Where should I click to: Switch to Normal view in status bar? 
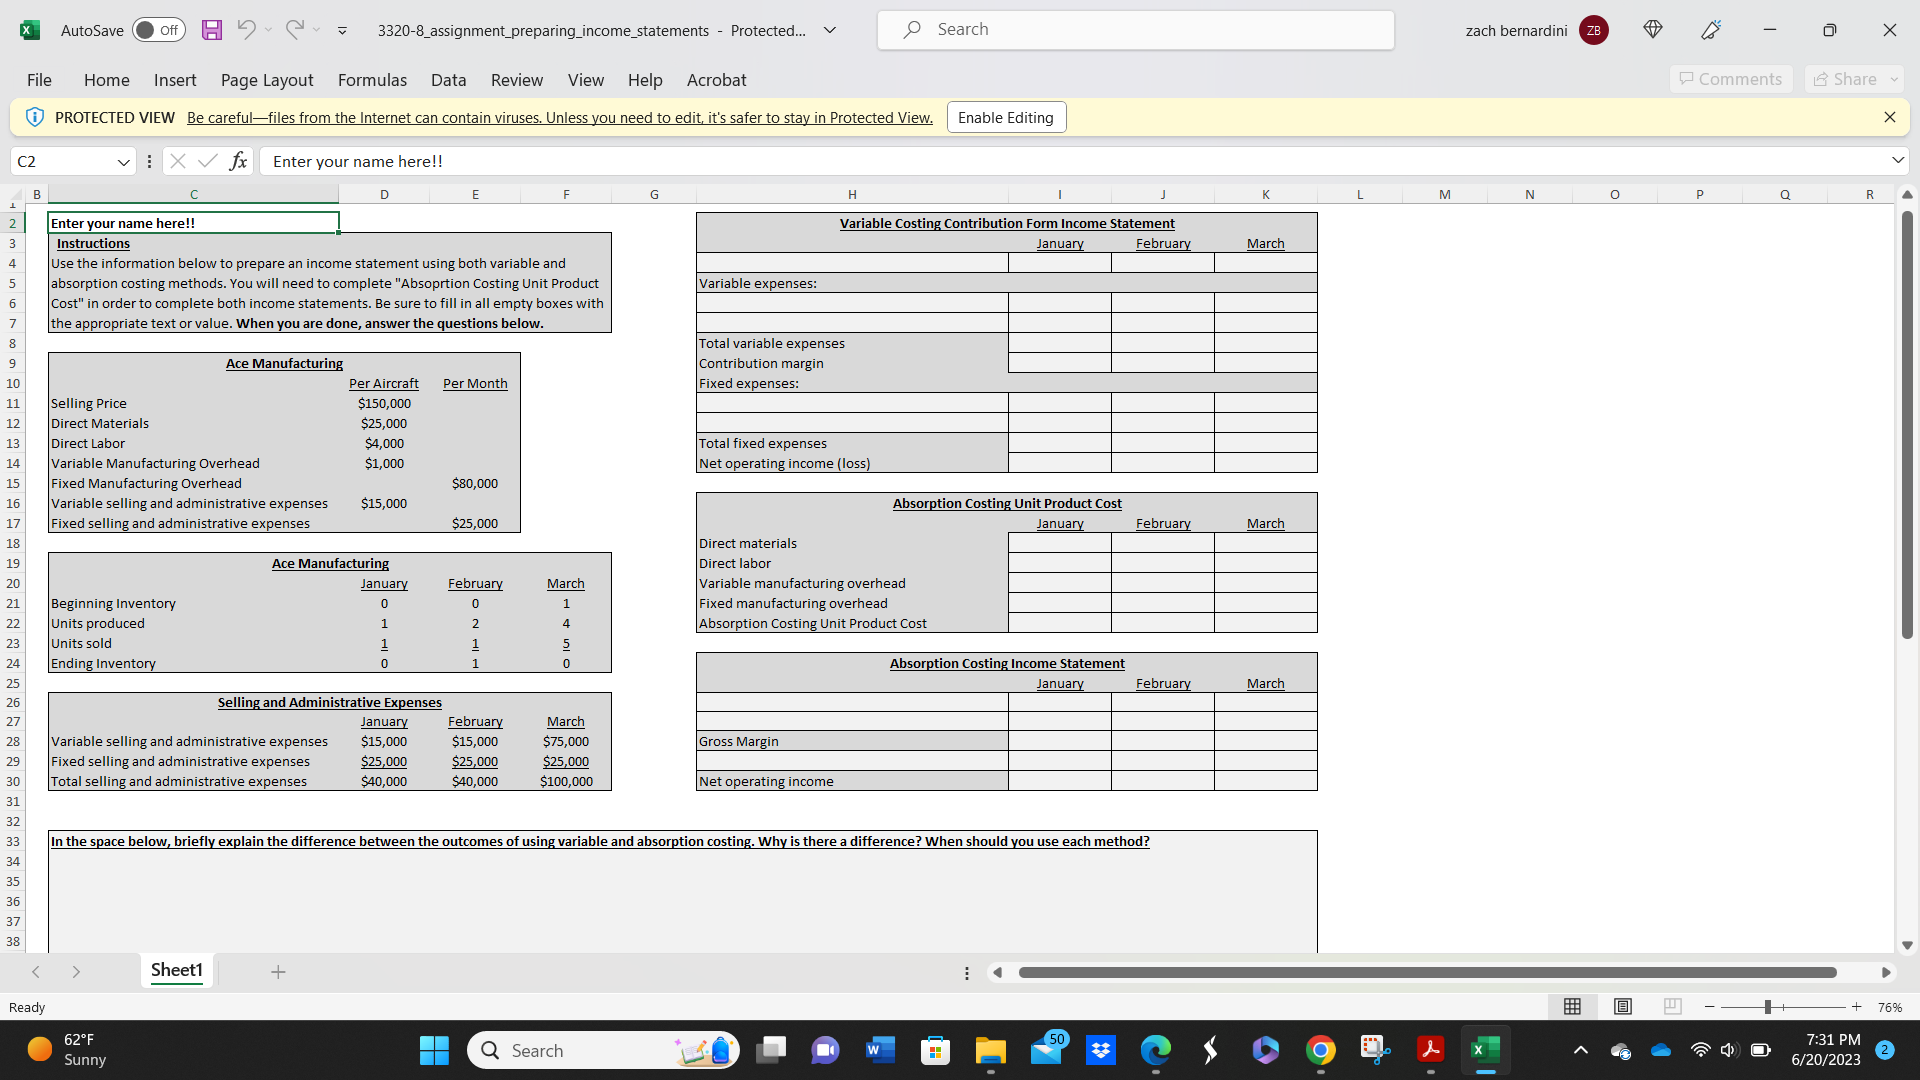[1572, 1007]
